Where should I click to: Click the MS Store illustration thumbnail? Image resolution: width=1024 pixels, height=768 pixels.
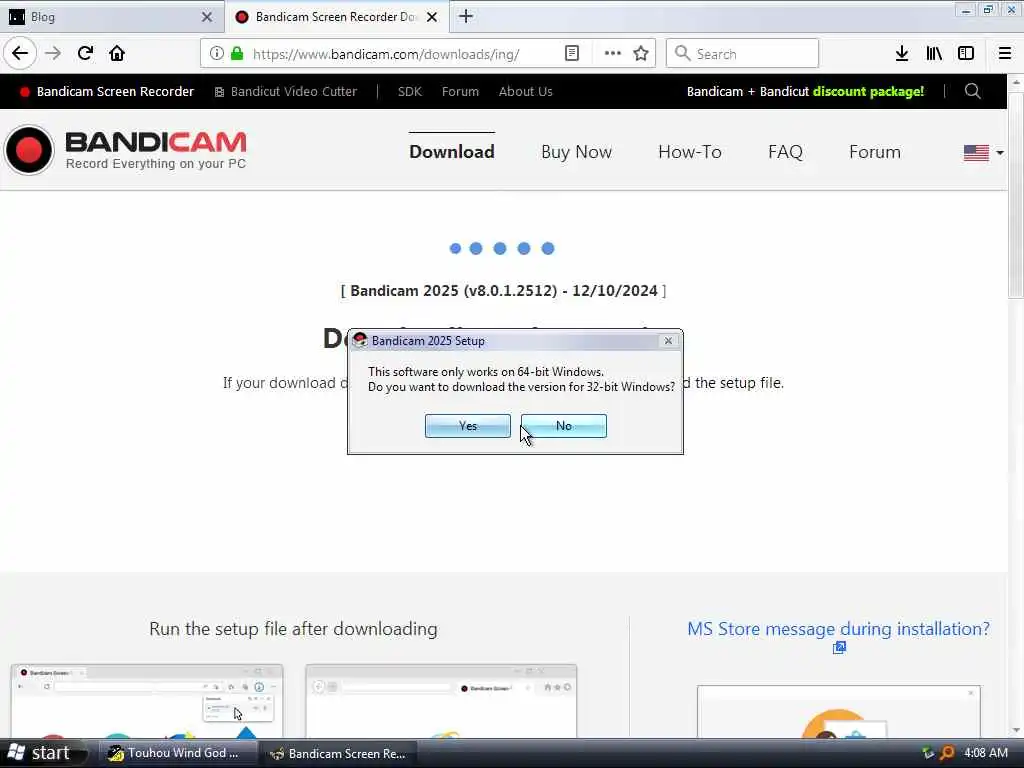pos(839,712)
